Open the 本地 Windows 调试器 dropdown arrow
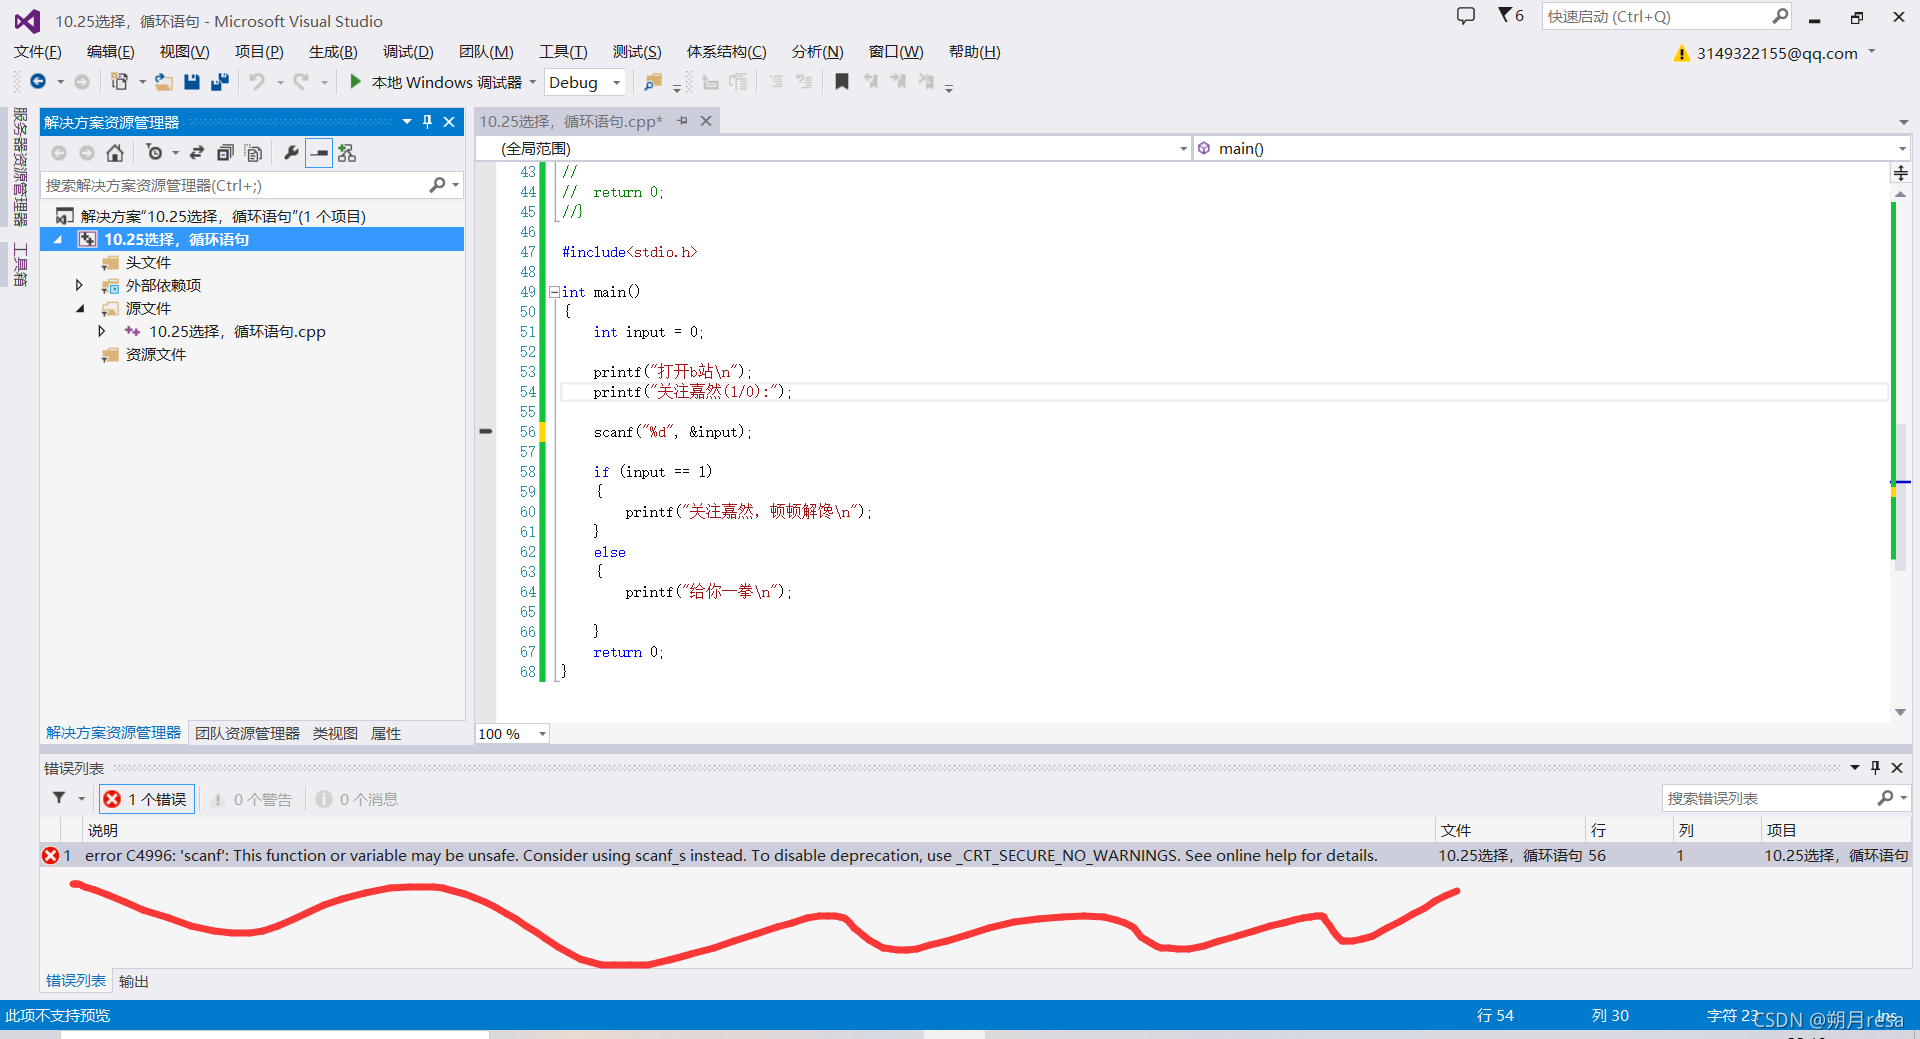Image resolution: width=1920 pixels, height=1039 pixels. [532, 82]
